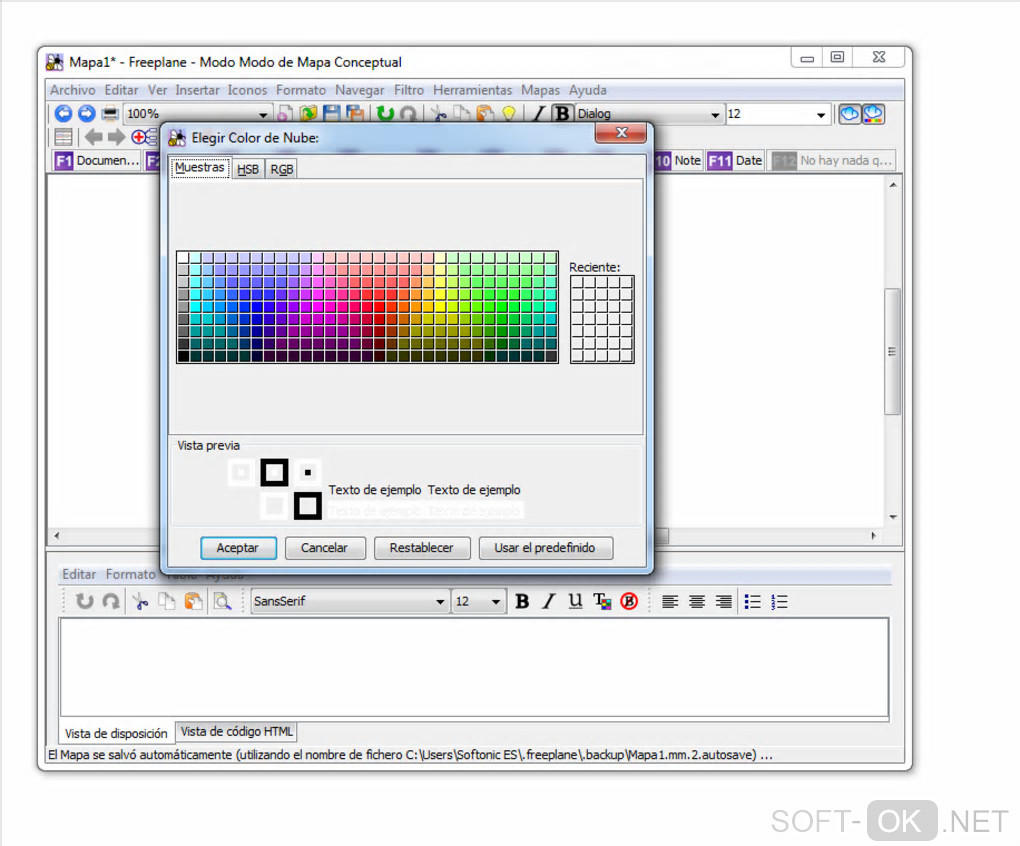Apply bold in the note editor
Screen dimensions: 1020x846
[522, 601]
